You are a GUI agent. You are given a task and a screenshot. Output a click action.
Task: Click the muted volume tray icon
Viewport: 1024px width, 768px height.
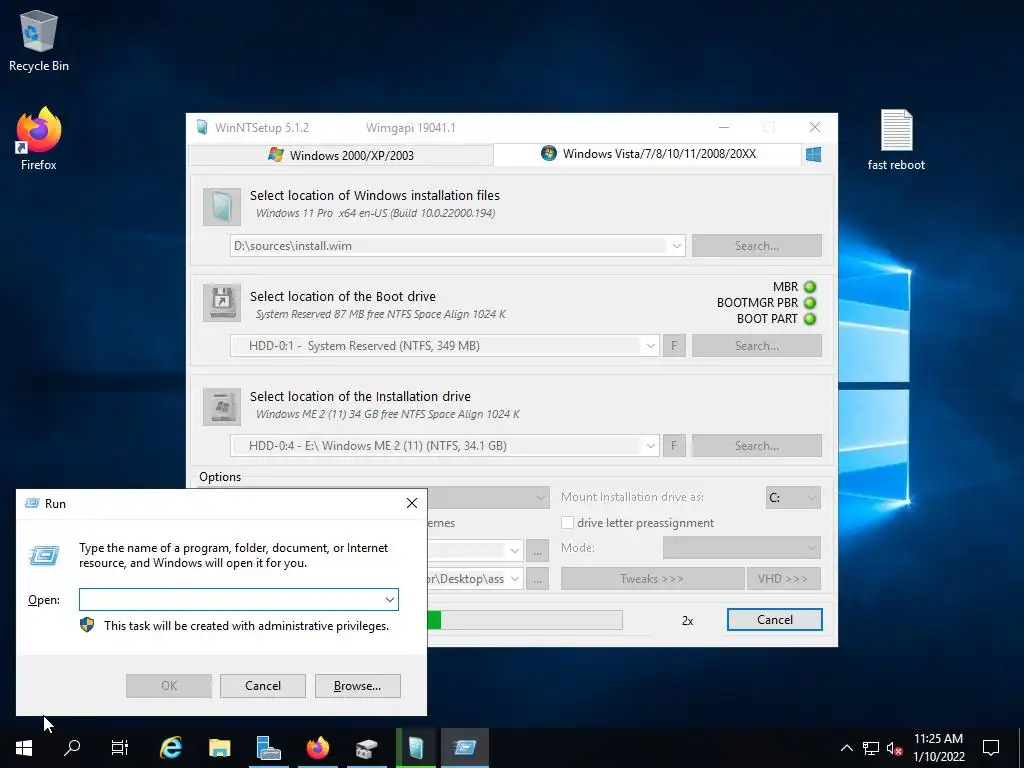894,748
